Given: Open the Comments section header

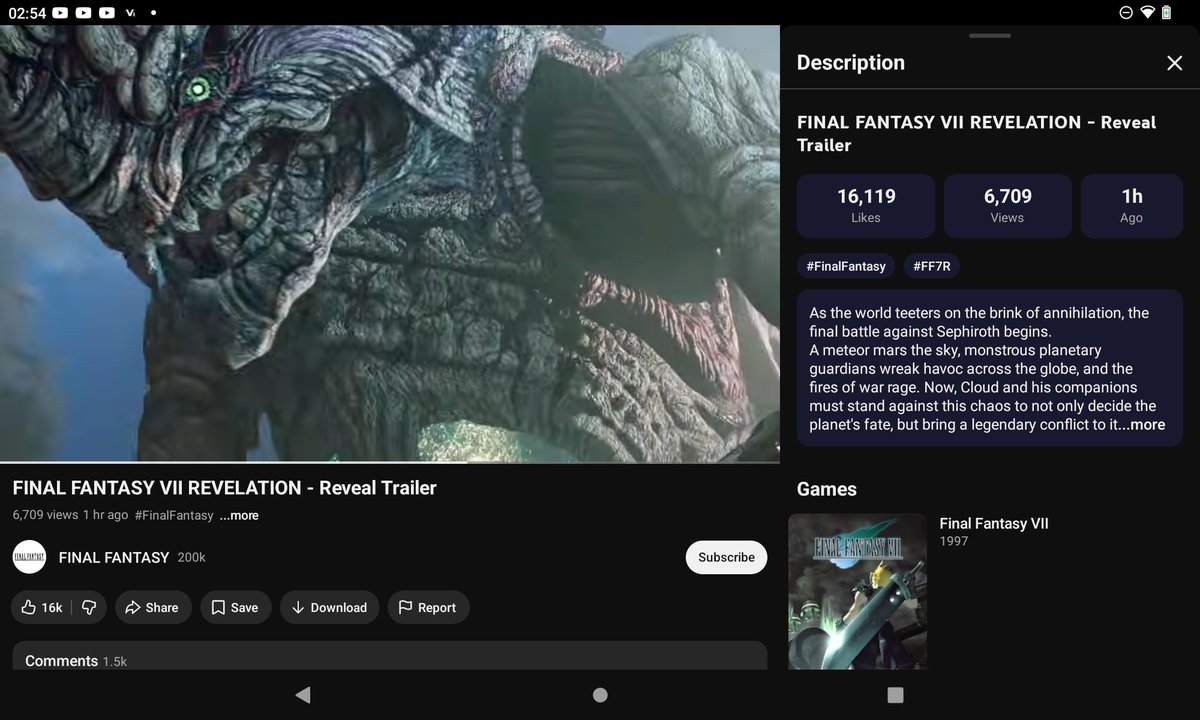Looking at the screenshot, I should point(390,656).
